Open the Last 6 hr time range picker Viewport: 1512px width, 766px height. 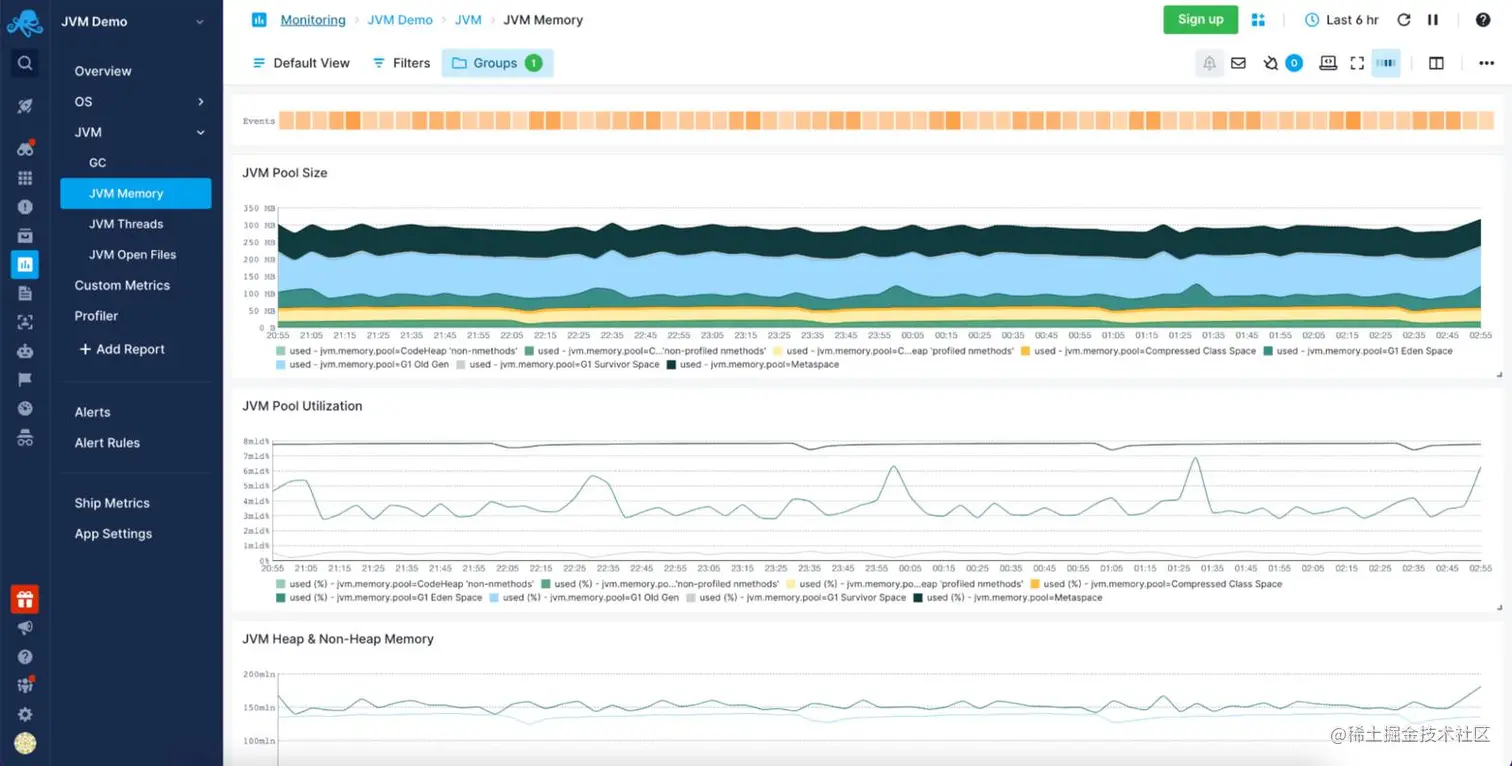(1341, 19)
